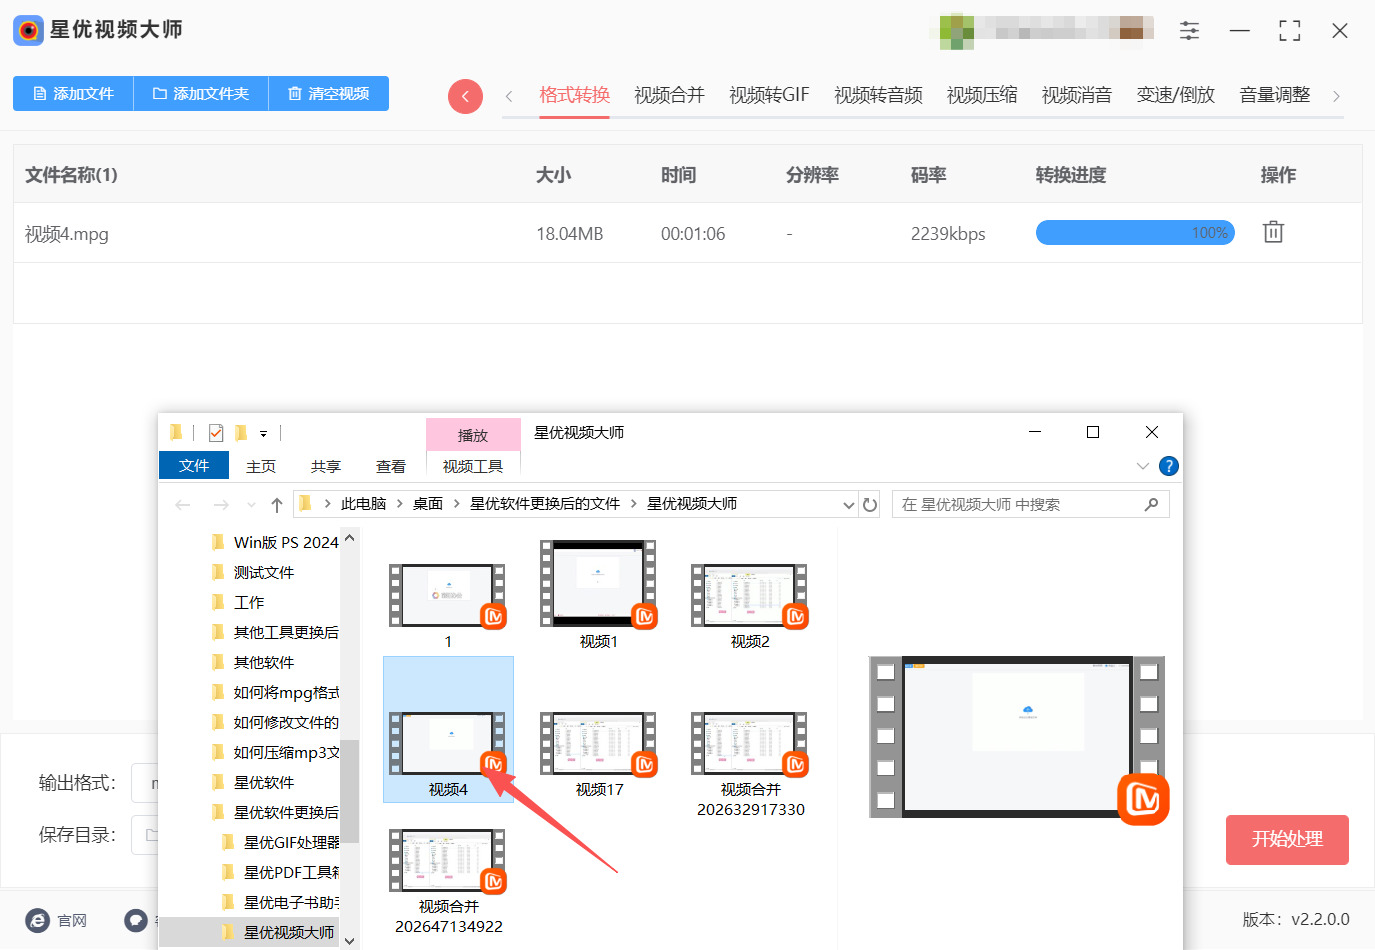1375x950 pixels.
Task: Select 工作 folder in tree
Action: [x=239, y=602]
